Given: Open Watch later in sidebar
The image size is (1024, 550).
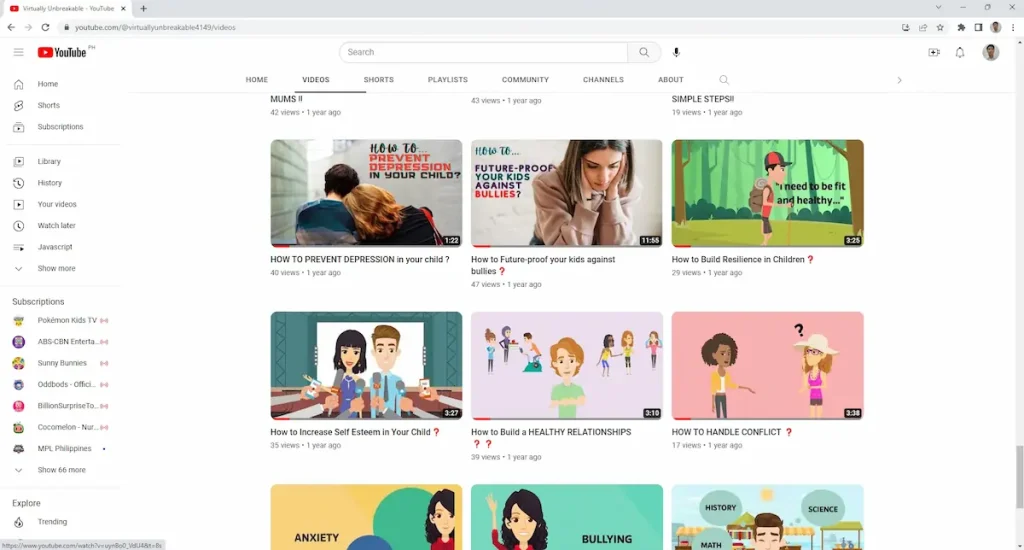Looking at the screenshot, I should (x=56, y=225).
